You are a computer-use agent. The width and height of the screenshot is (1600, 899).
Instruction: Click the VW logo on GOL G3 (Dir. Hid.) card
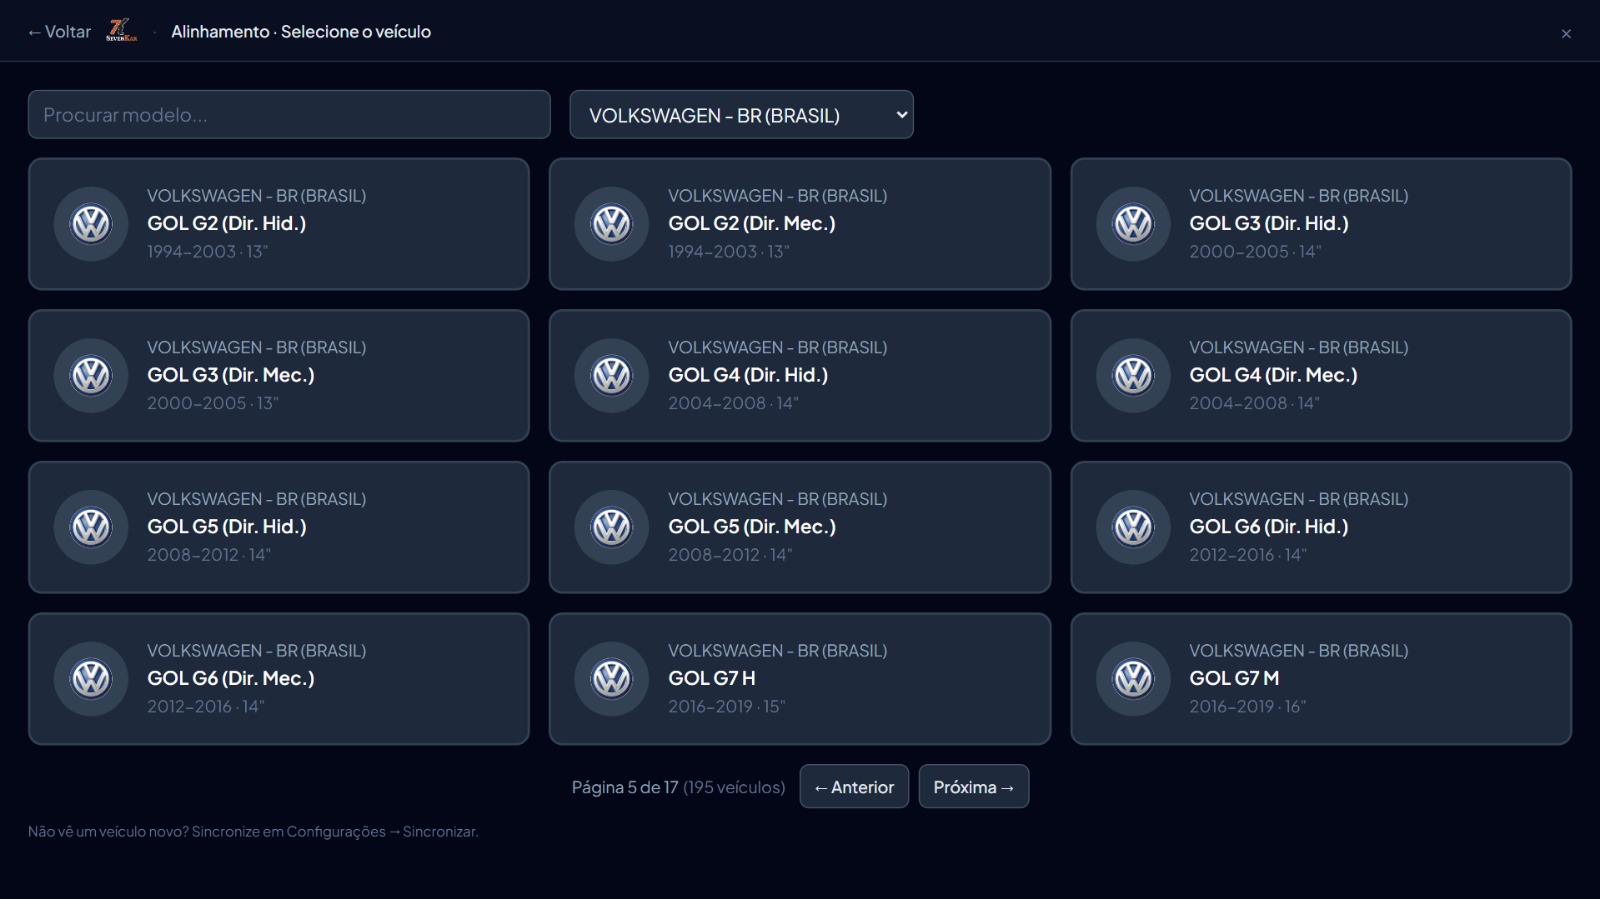coord(1133,224)
